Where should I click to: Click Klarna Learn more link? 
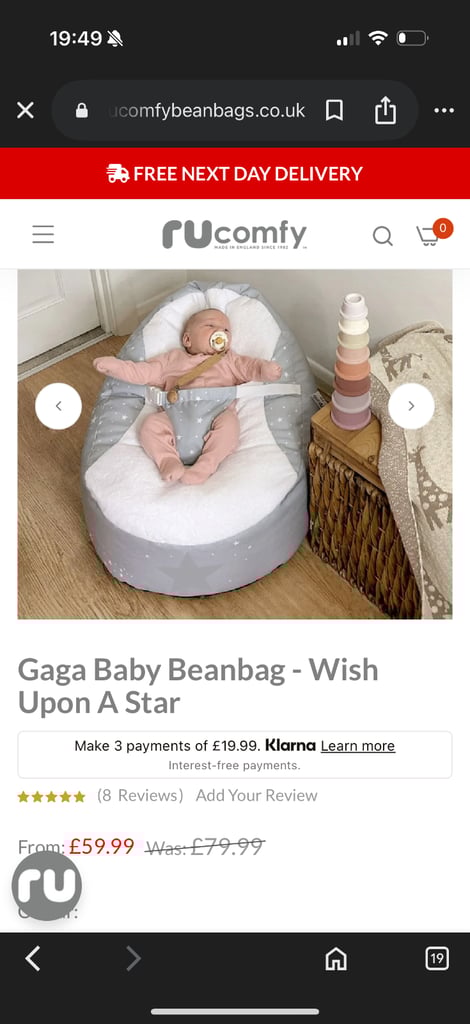[x=358, y=746]
